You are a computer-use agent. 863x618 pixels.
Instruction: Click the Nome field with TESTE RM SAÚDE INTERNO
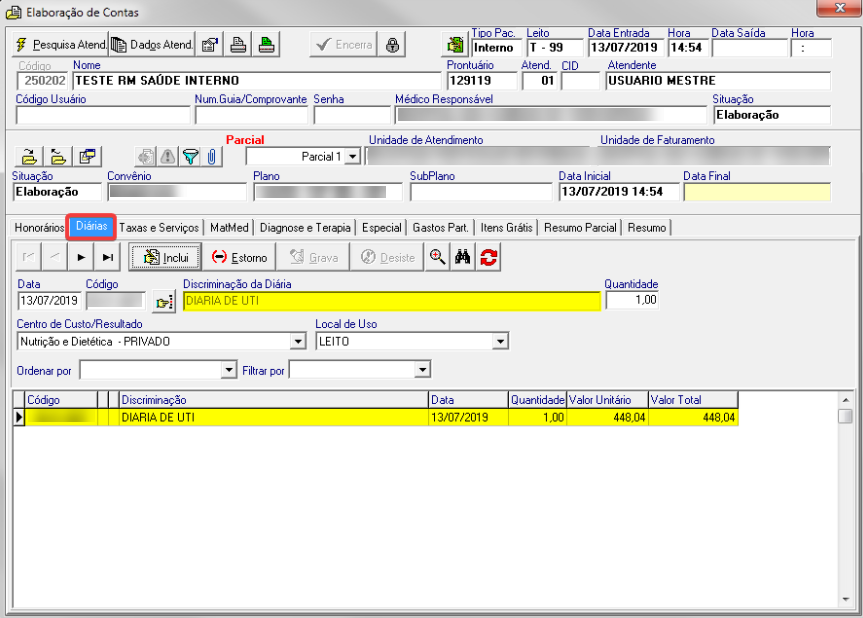coord(256,81)
